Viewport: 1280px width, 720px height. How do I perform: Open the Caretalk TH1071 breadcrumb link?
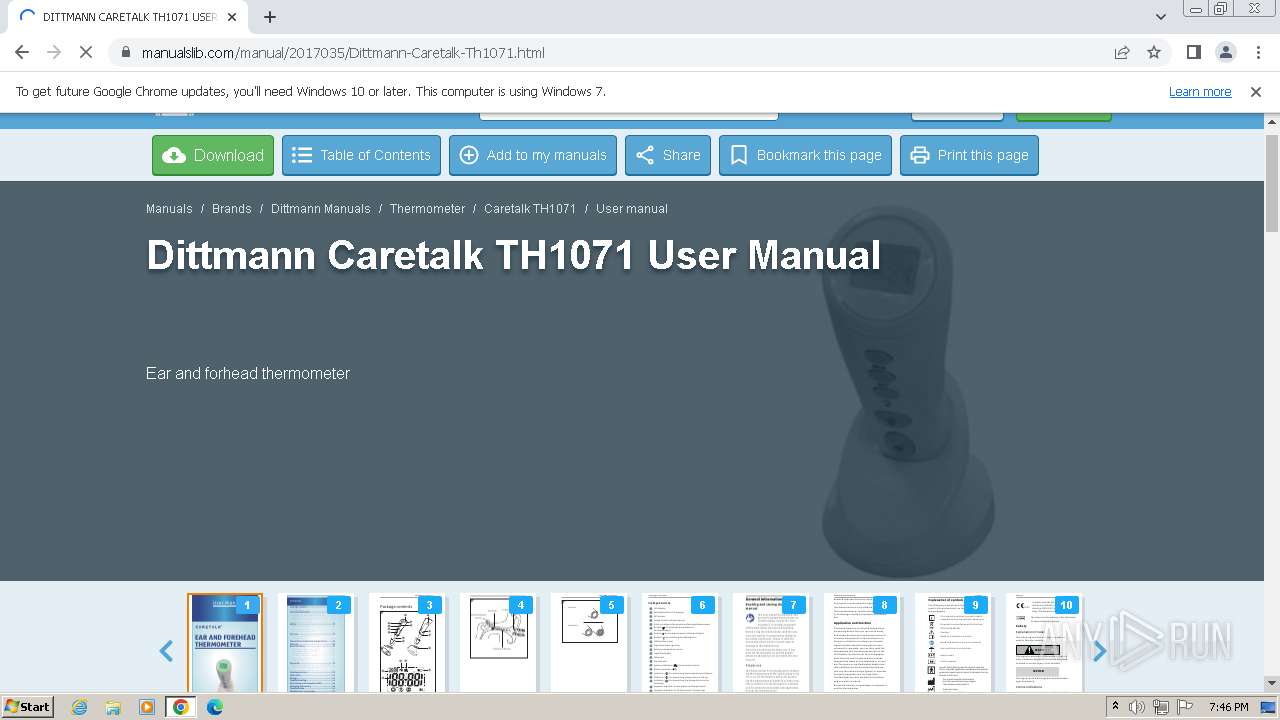click(530, 209)
